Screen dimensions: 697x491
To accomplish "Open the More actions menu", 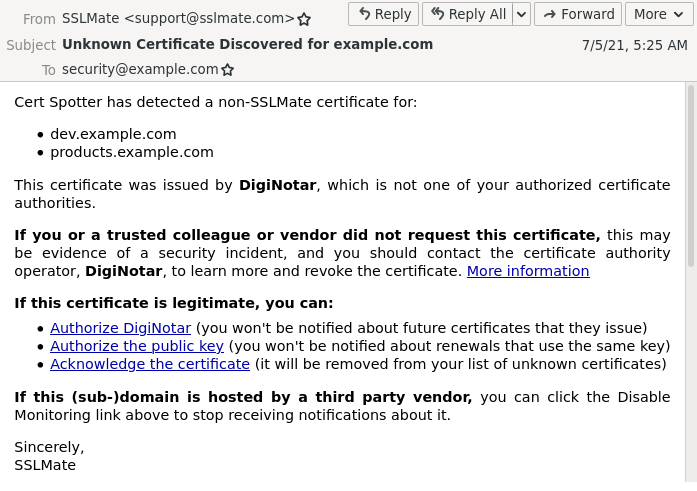I will [659, 14].
